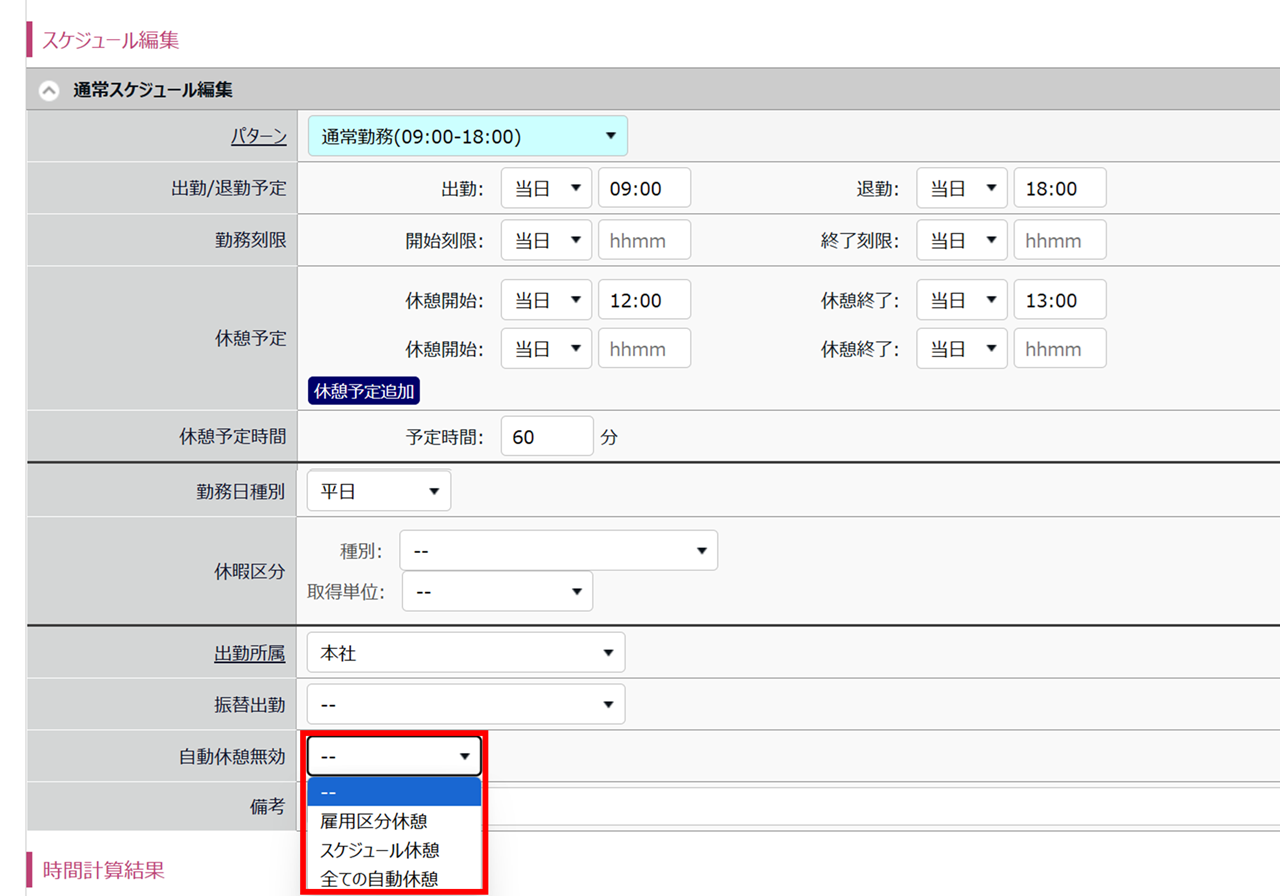Screen dimensions: 1280x896
Task: Click the 出勤 time field showing 09:00
Action: (644, 188)
